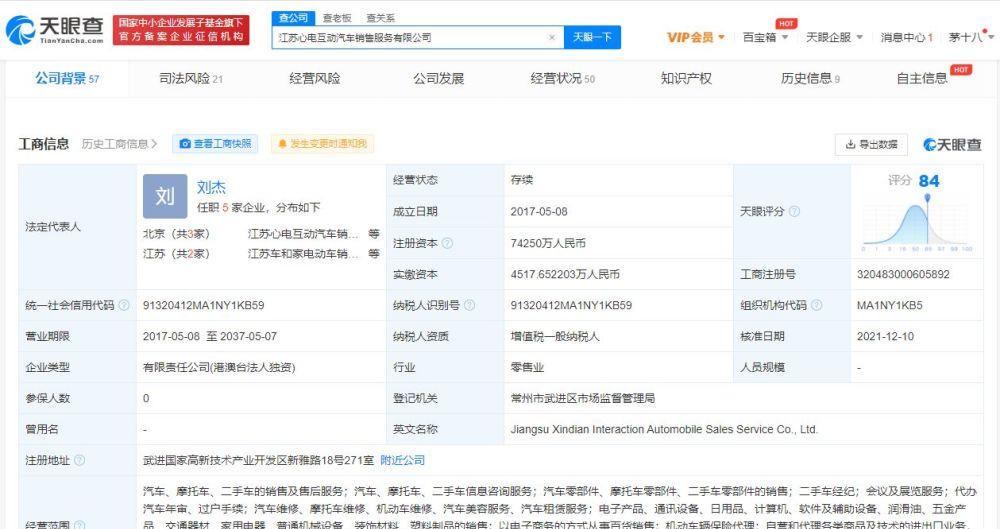Click the paid-in capital 4517.652203万人民币
Viewport: 1000px width, 529px height.
point(565,274)
